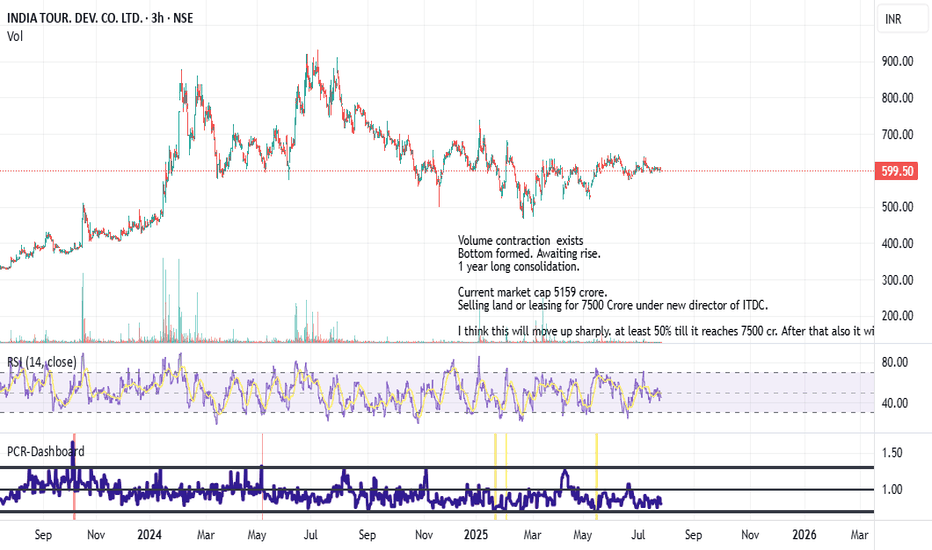Select the PCR-Dashboard indicator legend
This screenshot has height=550, width=932.
click(46, 451)
